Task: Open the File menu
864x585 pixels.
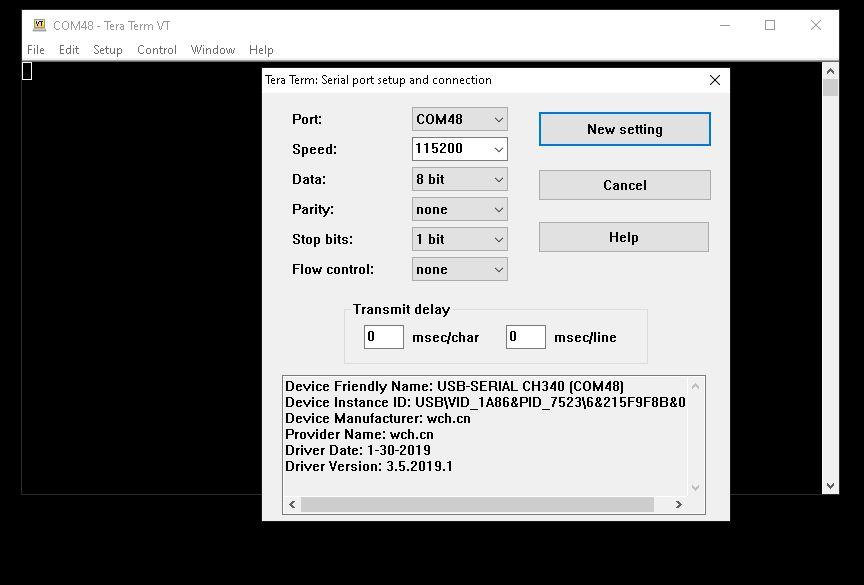Action: (36, 50)
